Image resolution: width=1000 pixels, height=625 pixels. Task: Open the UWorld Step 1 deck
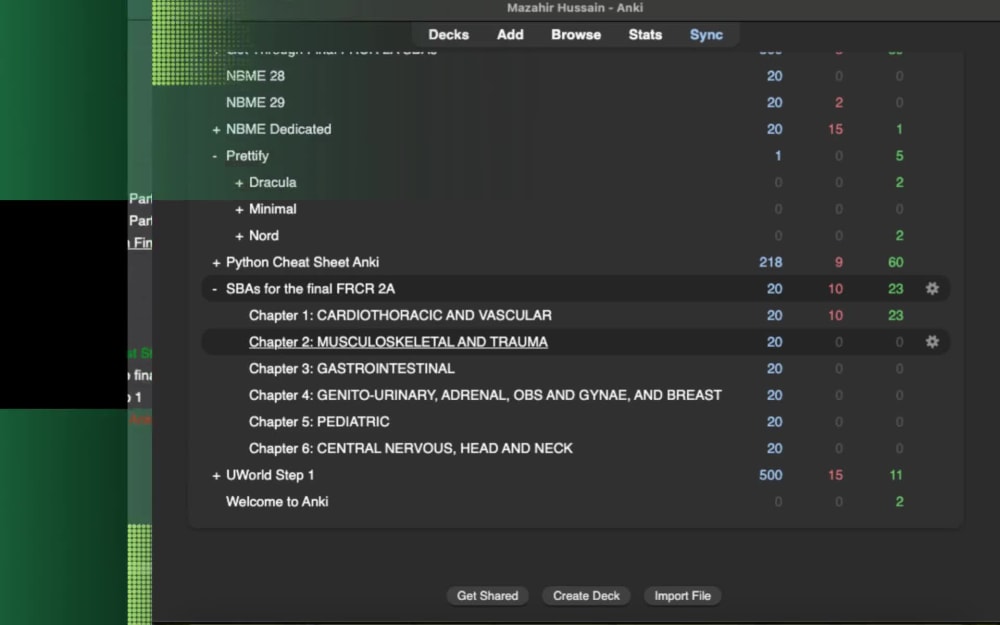[x=270, y=475]
